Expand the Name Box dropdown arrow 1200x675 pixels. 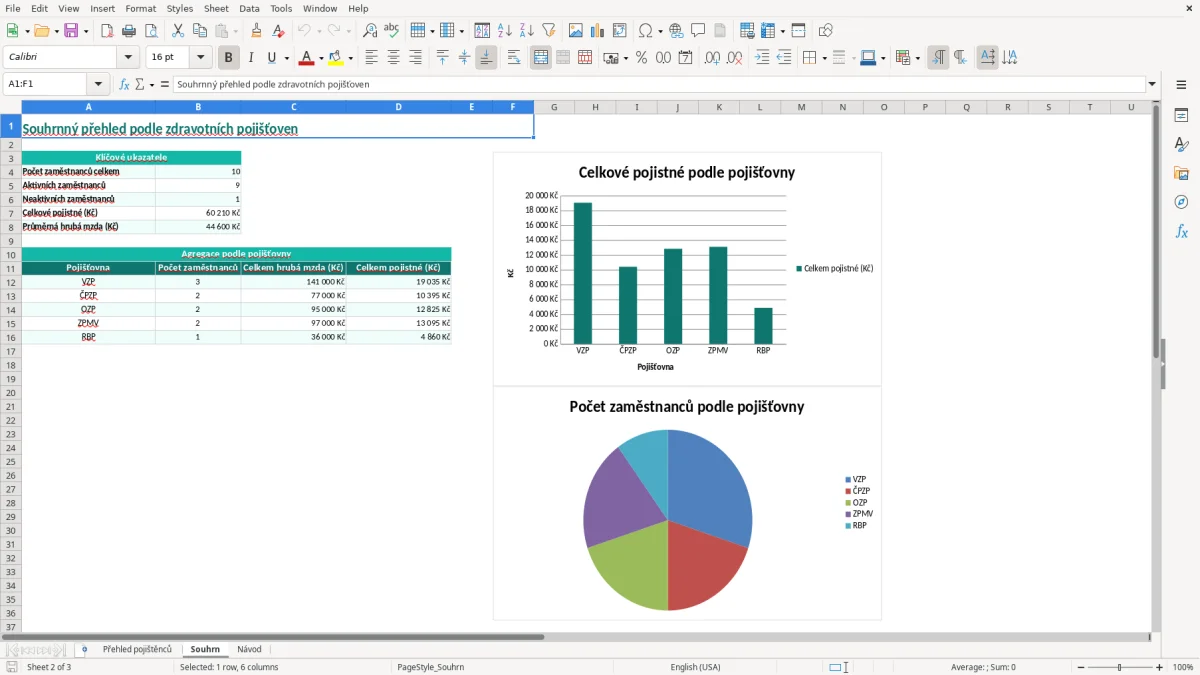point(97,84)
